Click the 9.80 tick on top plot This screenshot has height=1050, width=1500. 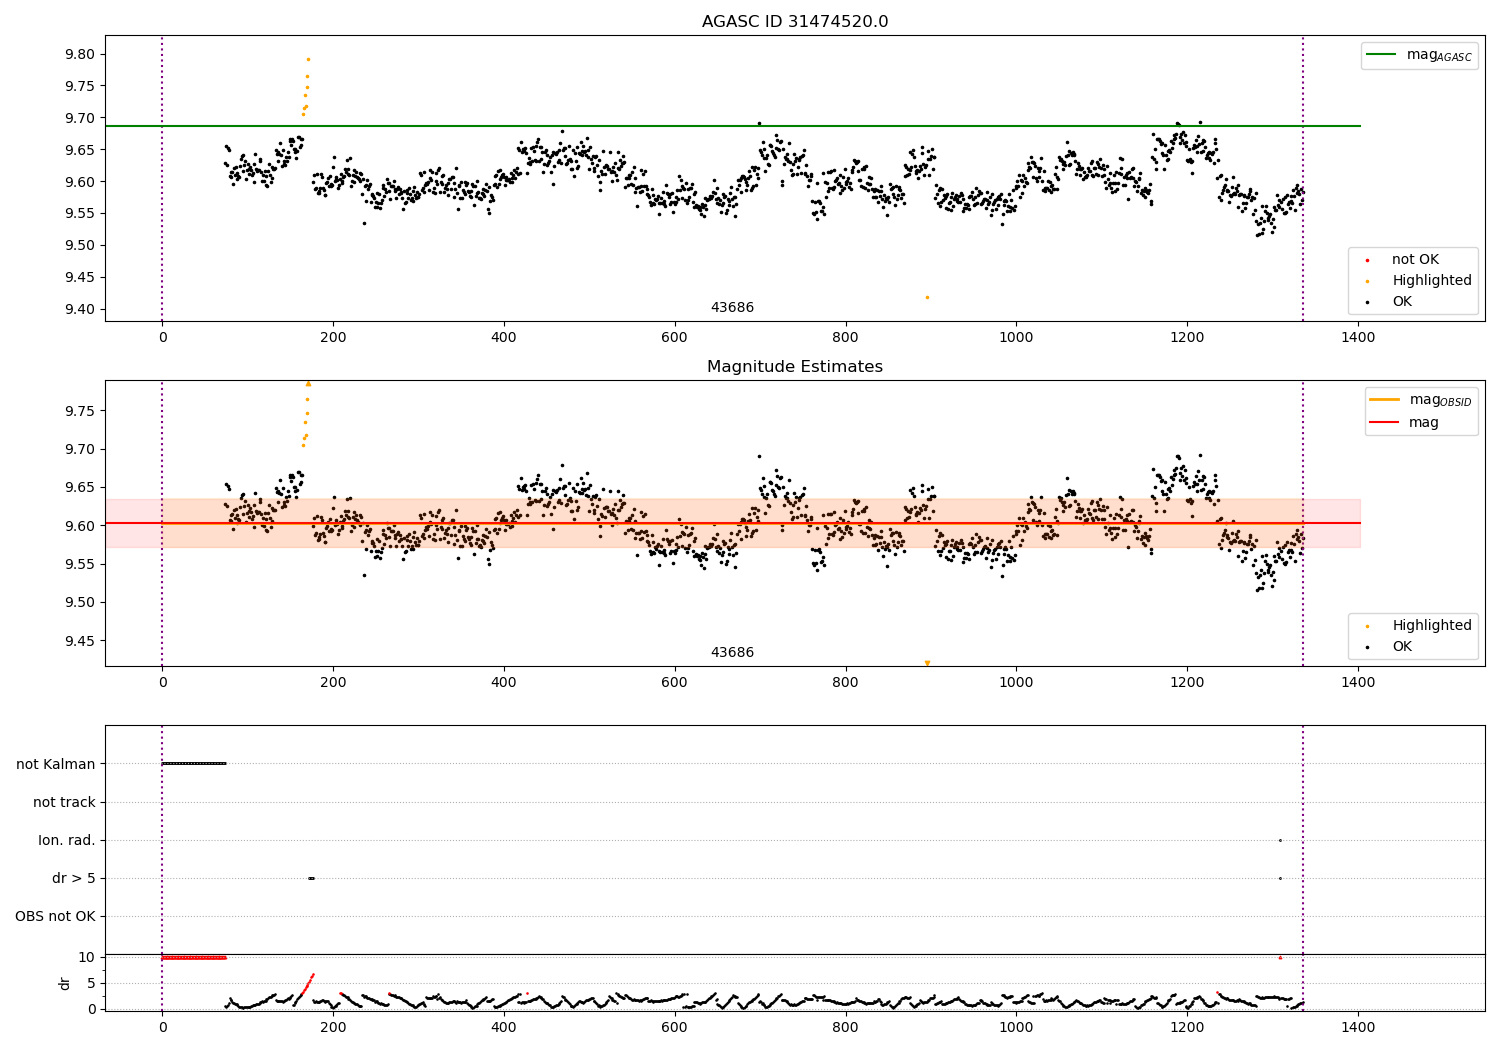pos(80,55)
